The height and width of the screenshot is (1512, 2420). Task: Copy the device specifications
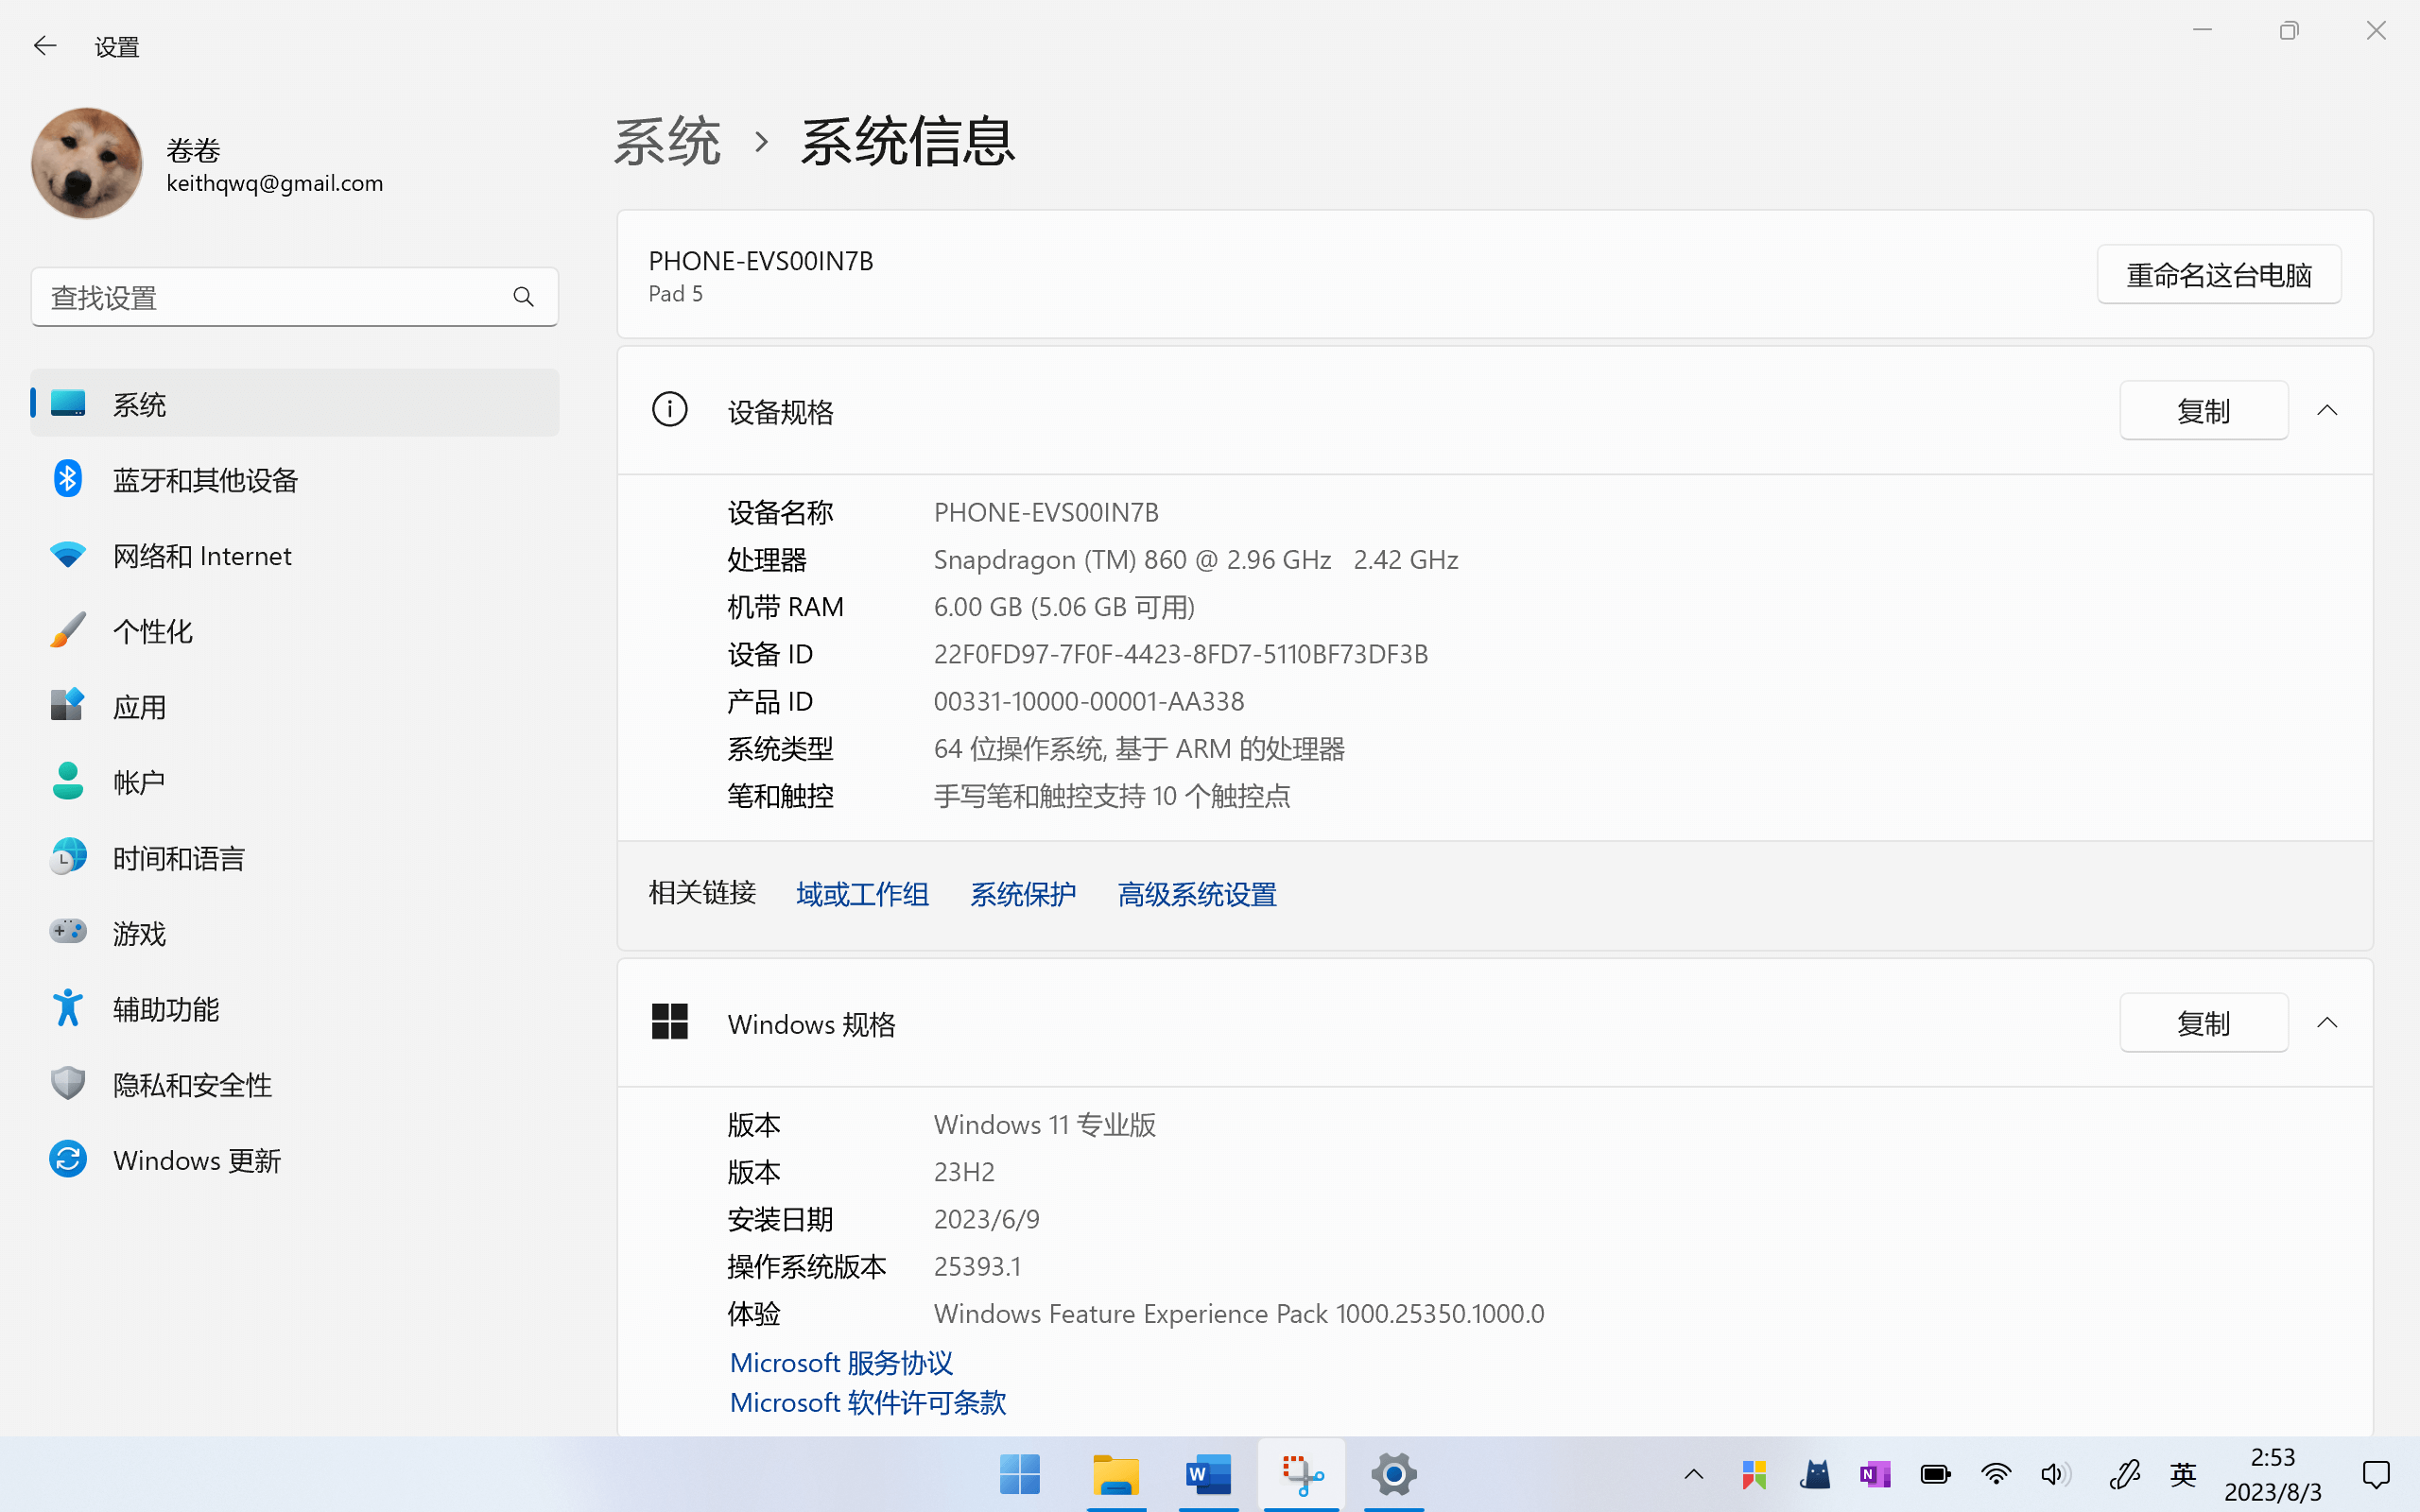[2203, 410]
